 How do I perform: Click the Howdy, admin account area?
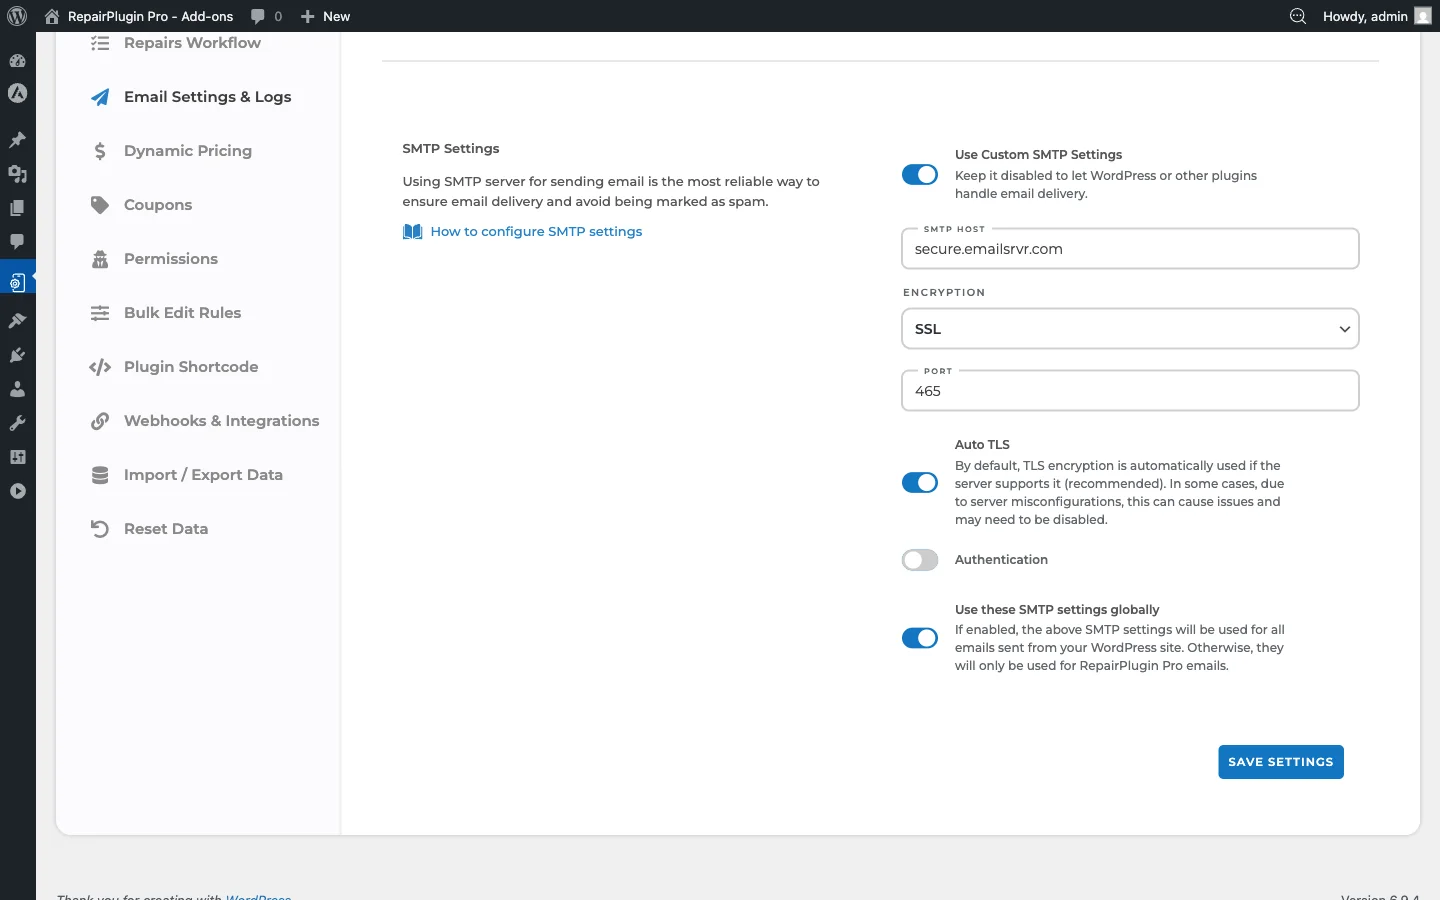[1366, 16]
